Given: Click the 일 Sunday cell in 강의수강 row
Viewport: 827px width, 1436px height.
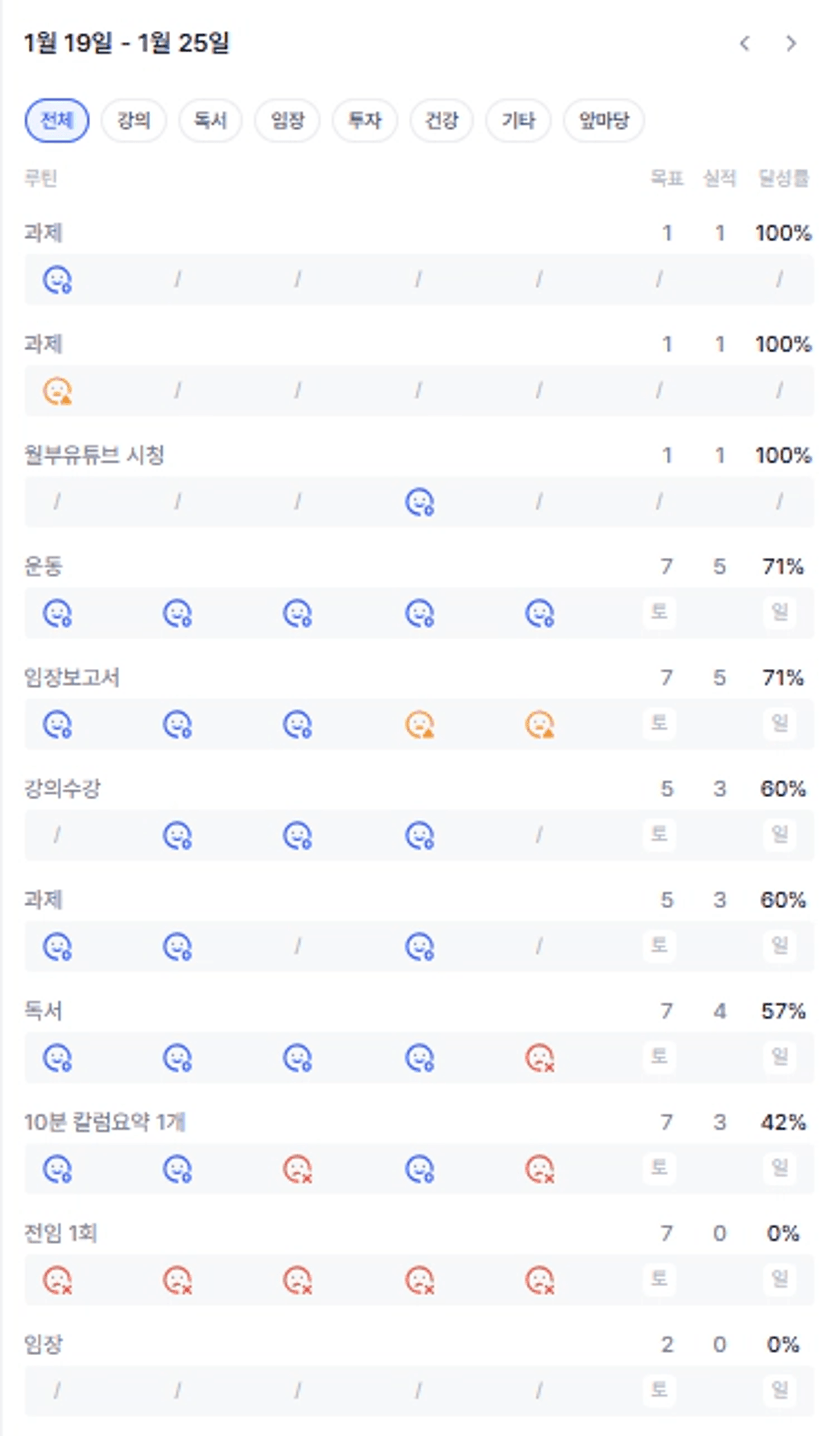Looking at the screenshot, I should (x=780, y=835).
